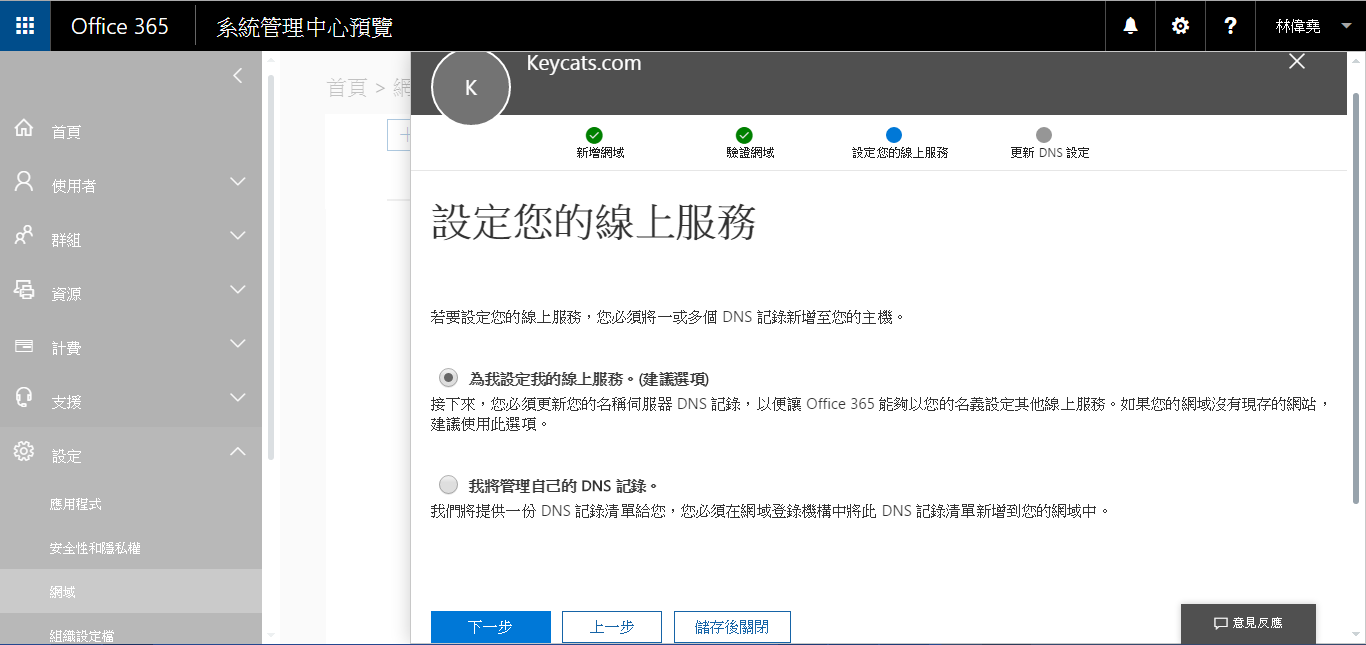This screenshot has height=645, width=1366.
Task: Click the 支援 headset icon in sidebar
Action: pyautogui.click(x=24, y=398)
